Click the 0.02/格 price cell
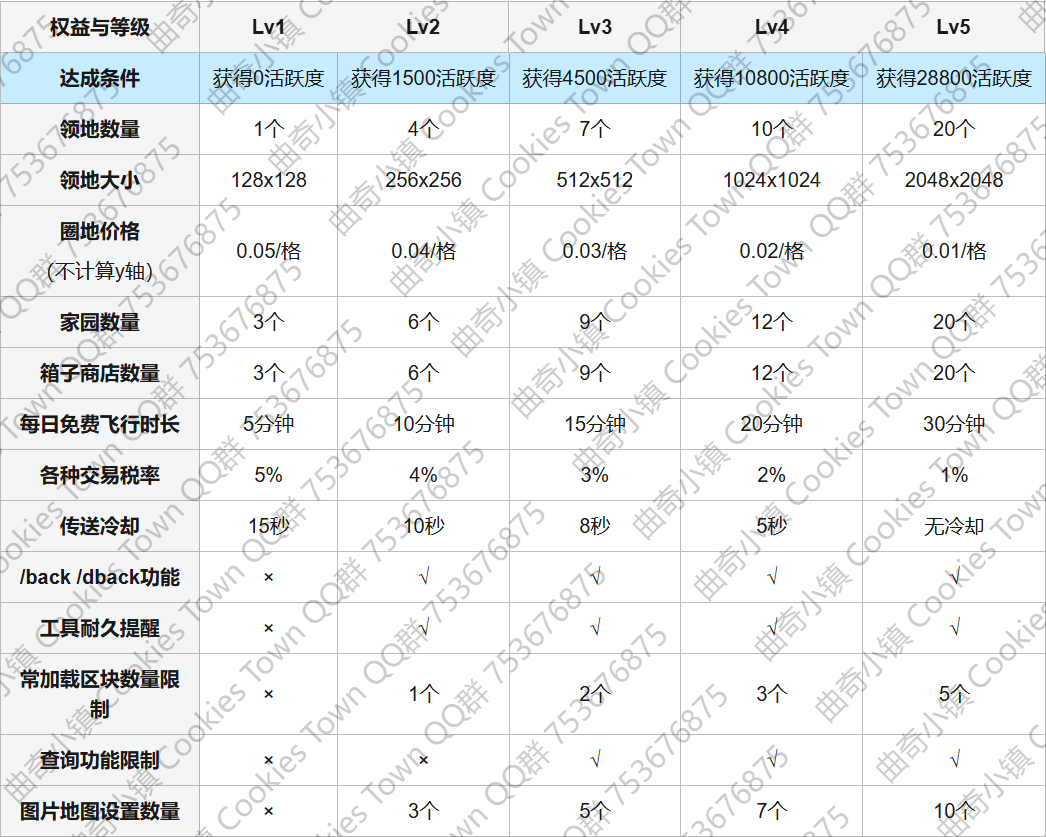The width and height of the screenshot is (1046, 837). pyautogui.click(x=771, y=251)
